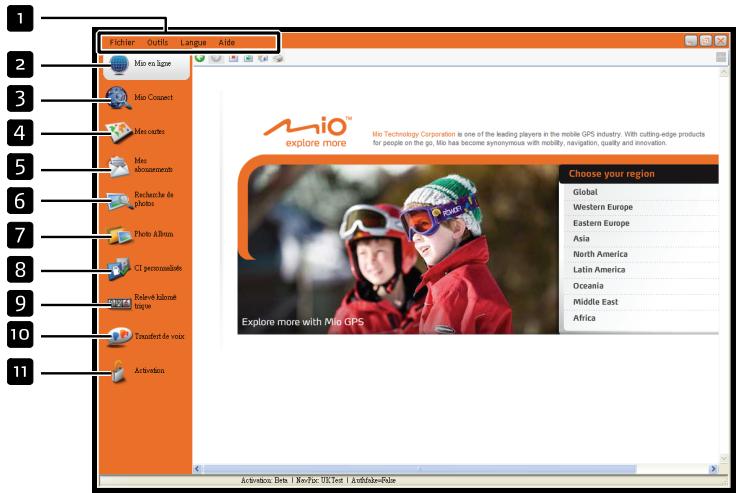
Task: Click the Photo Album sidebar label
Action: click(154, 234)
